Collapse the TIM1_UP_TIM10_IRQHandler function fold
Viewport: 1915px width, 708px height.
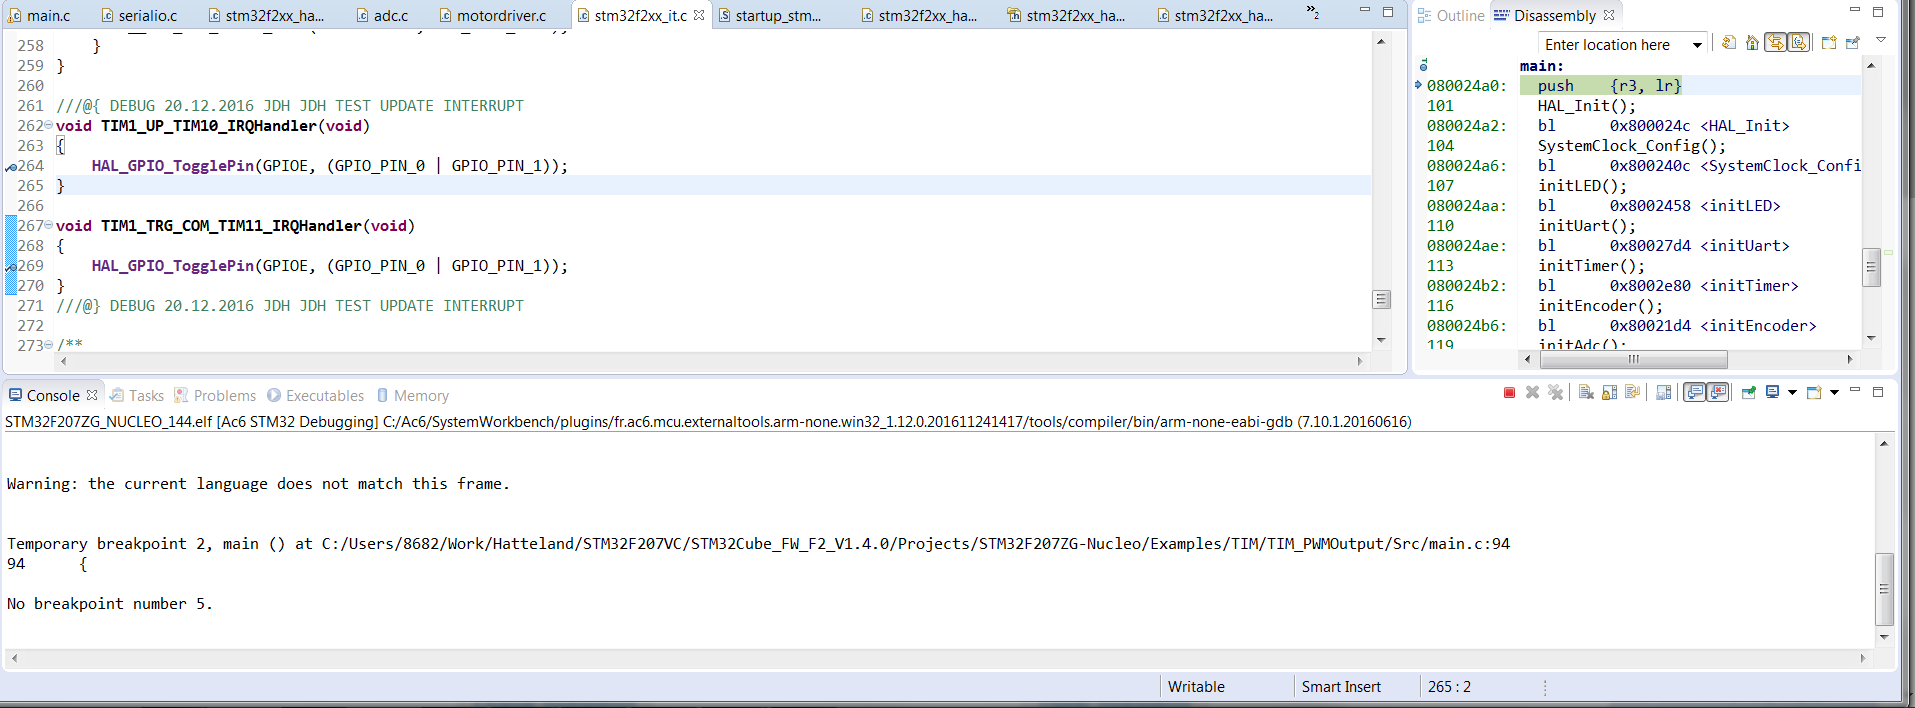click(48, 125)
